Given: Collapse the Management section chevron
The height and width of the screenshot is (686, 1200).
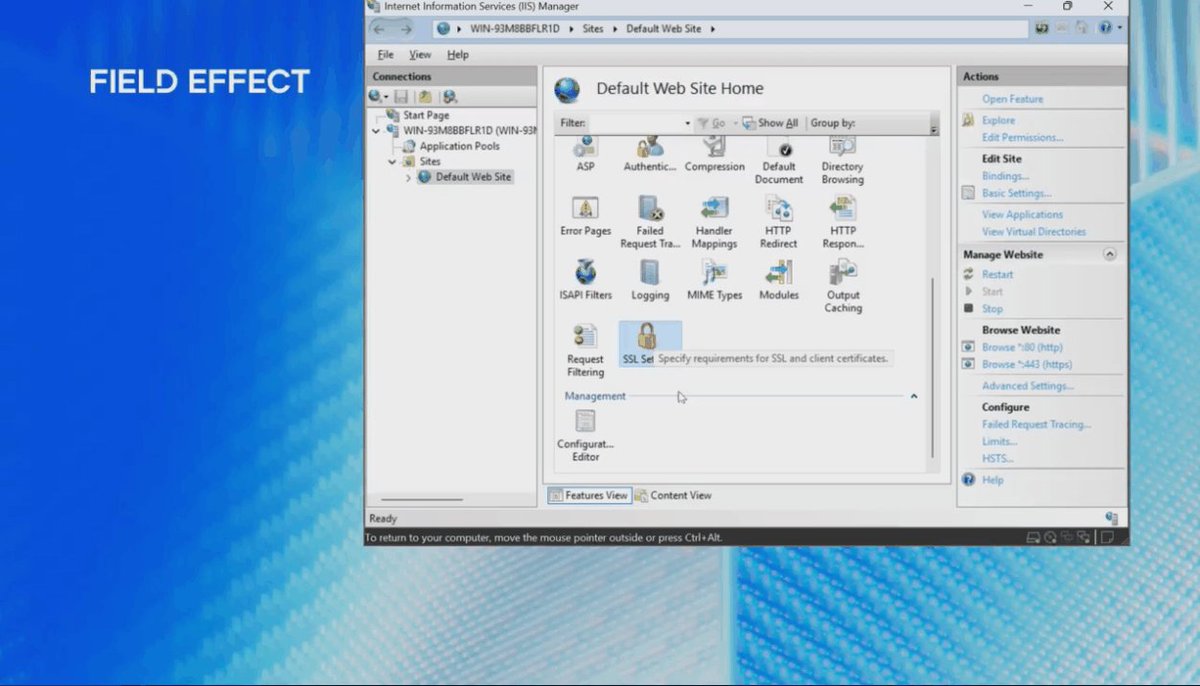Looking at the screenshot, I should coord(914,396).
